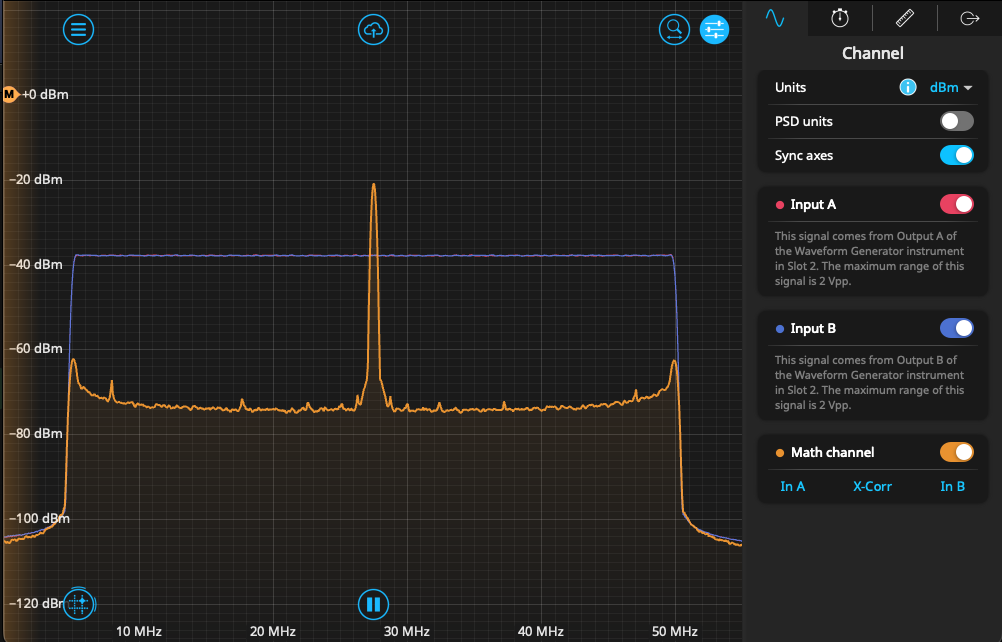Open the output arrow tab
This screenshot has height=642, width=1002.
[x=968, y=18]
